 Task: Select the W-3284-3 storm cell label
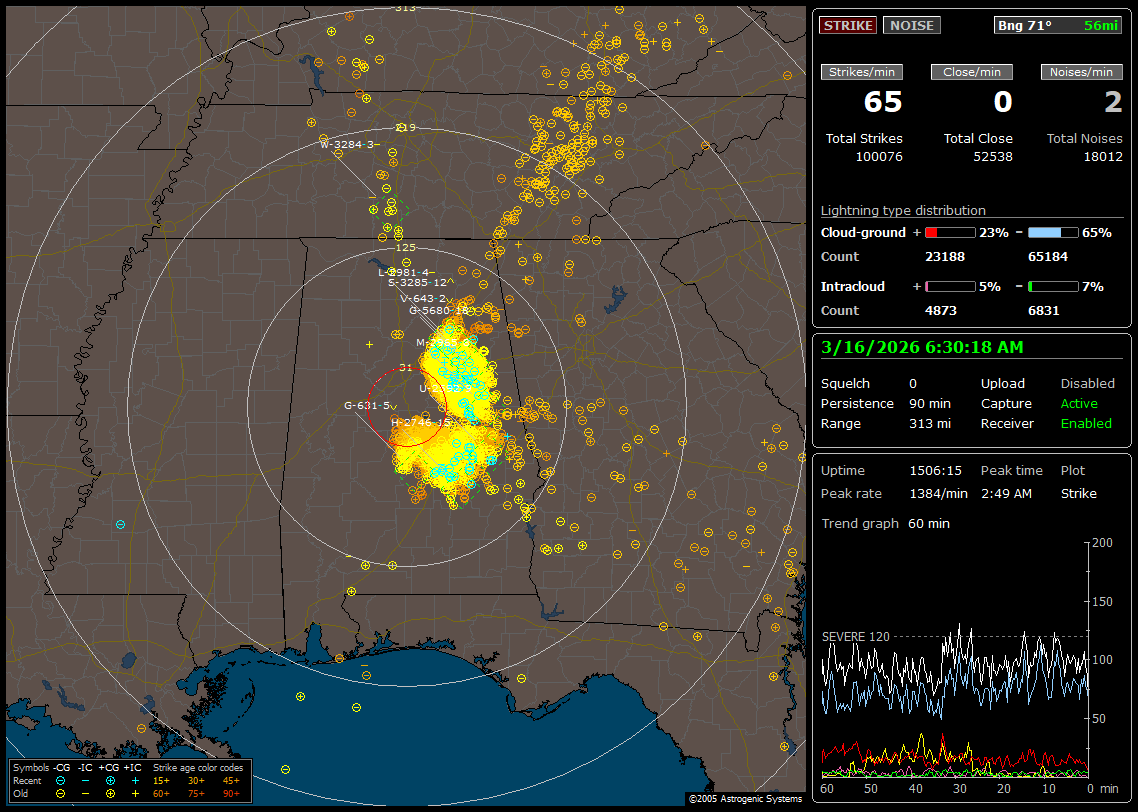pyautogui.click(x=350, y=144)
